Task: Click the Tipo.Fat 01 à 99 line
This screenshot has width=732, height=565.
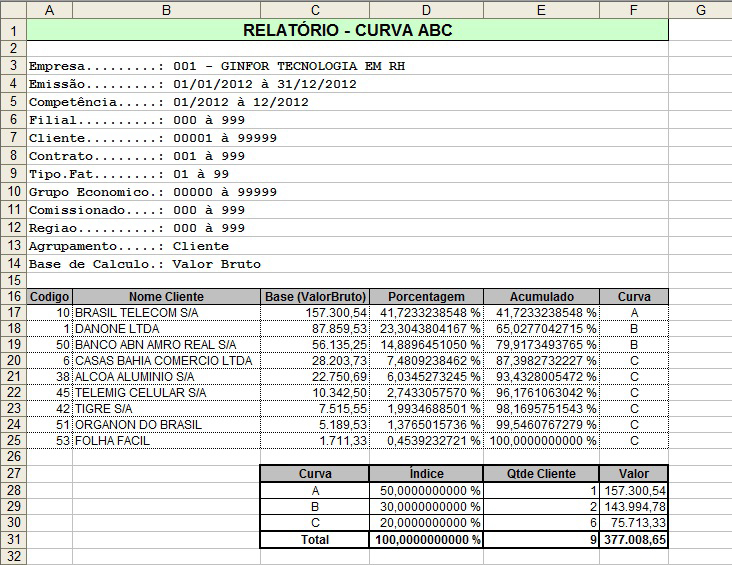Action: [x=129, y=174]
